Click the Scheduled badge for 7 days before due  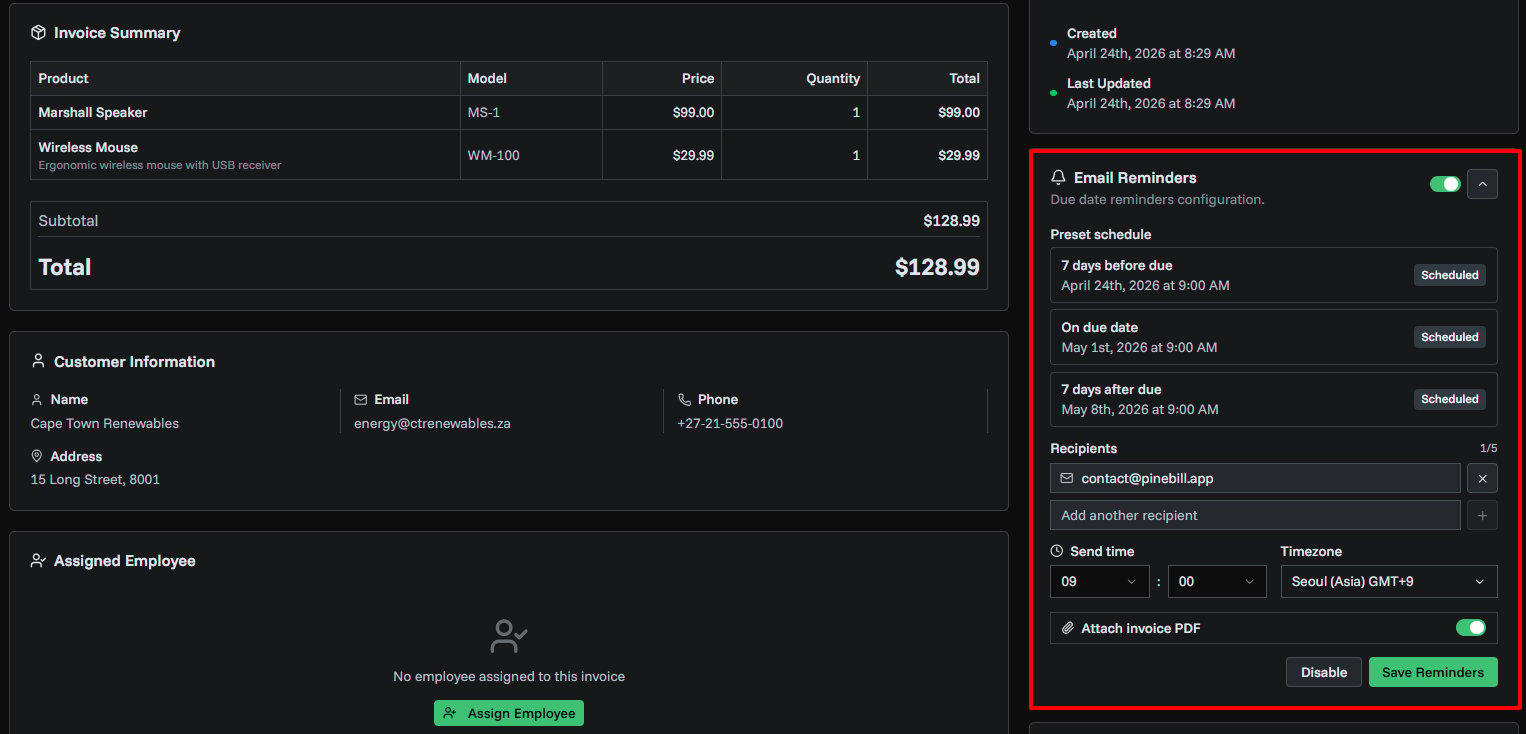1450,275
